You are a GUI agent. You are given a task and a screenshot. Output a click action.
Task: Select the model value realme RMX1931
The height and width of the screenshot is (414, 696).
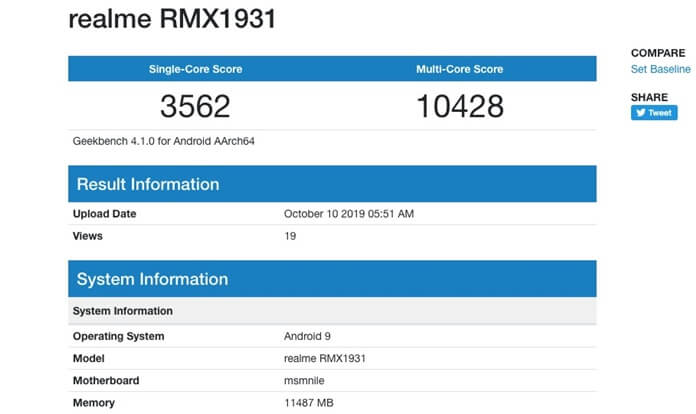click(325, 358)
